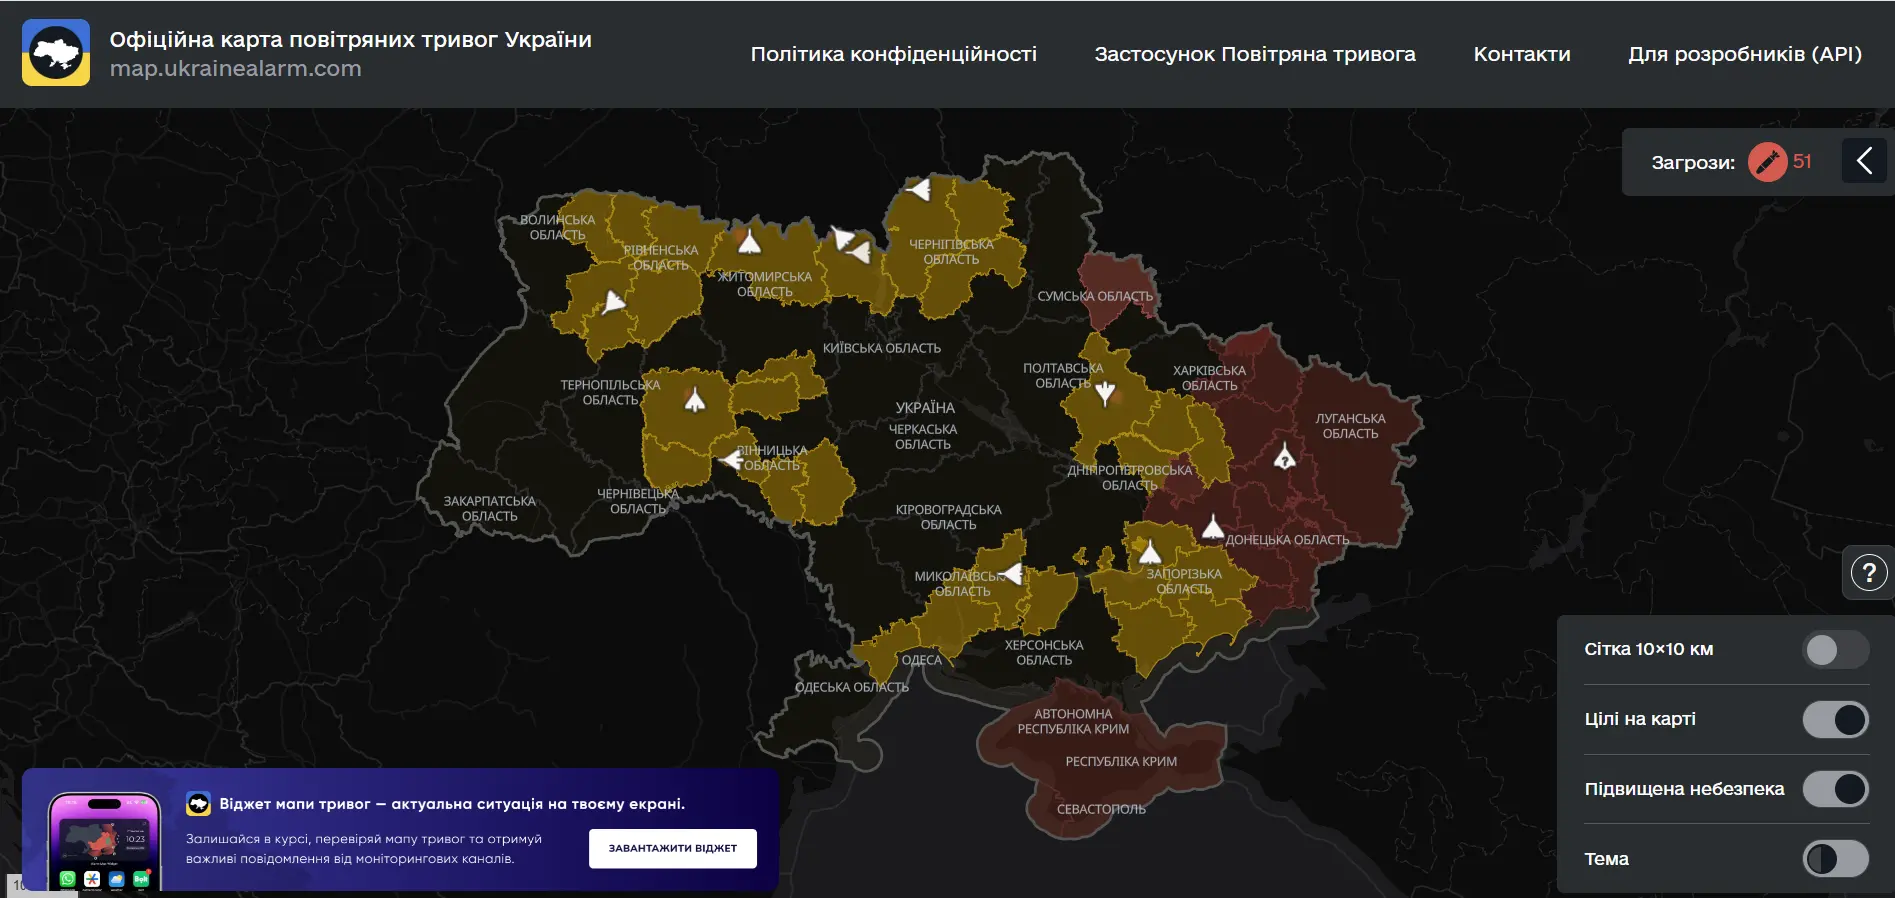Click the КИЇВСЬКА ОБЛАСТЬ label on map
The image size is (1895, 898).
[882, 348]
